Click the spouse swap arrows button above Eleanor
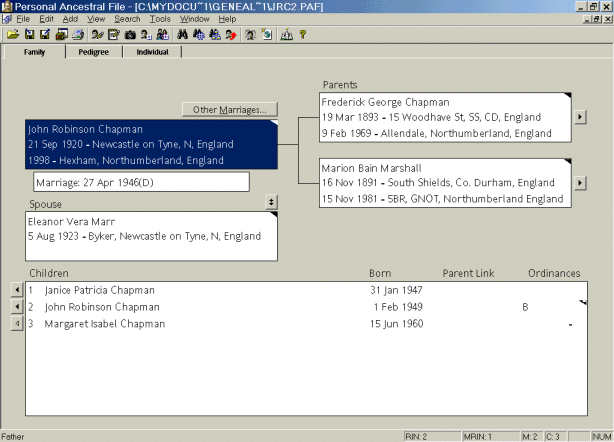The image size is (614, 442). tap(271, 202)
